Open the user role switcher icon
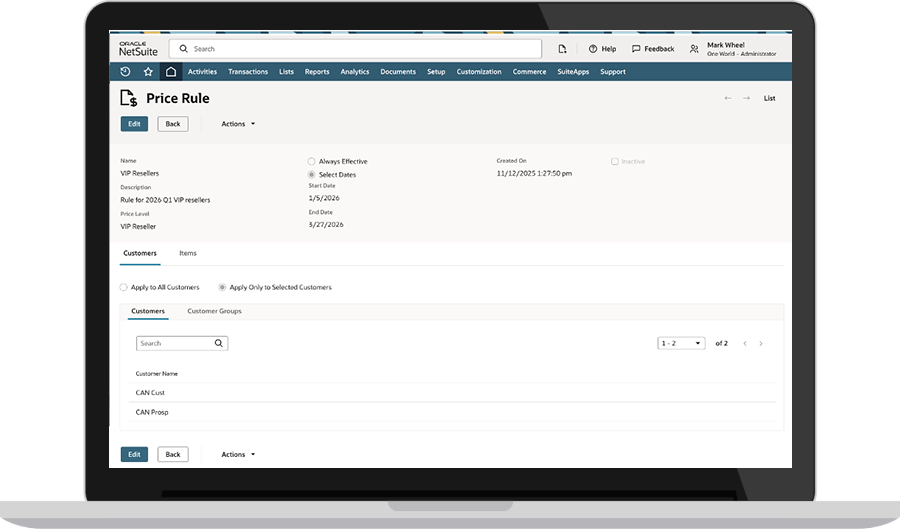Viewport: 900px width, 529px height. (694, 49)
